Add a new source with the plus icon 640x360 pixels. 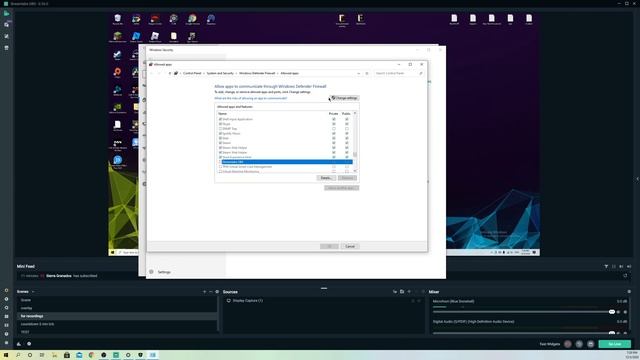click(x=409, y=291)
